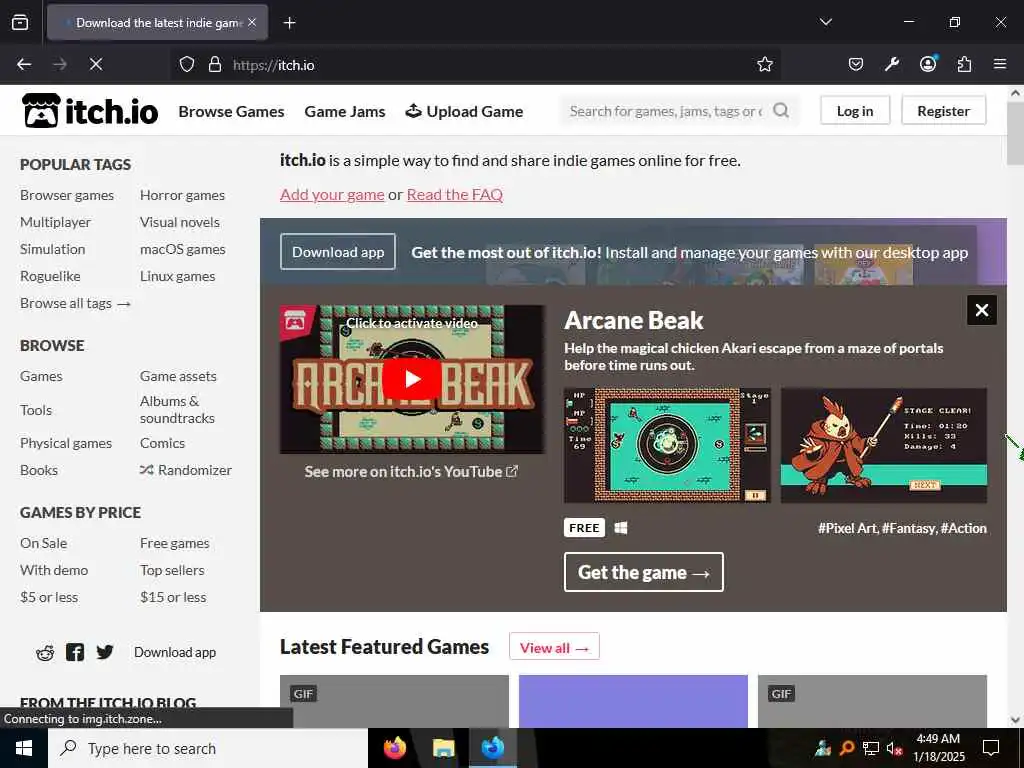Open itch.io Twitter page icon
1024x768 pixels.
(104, 652)
